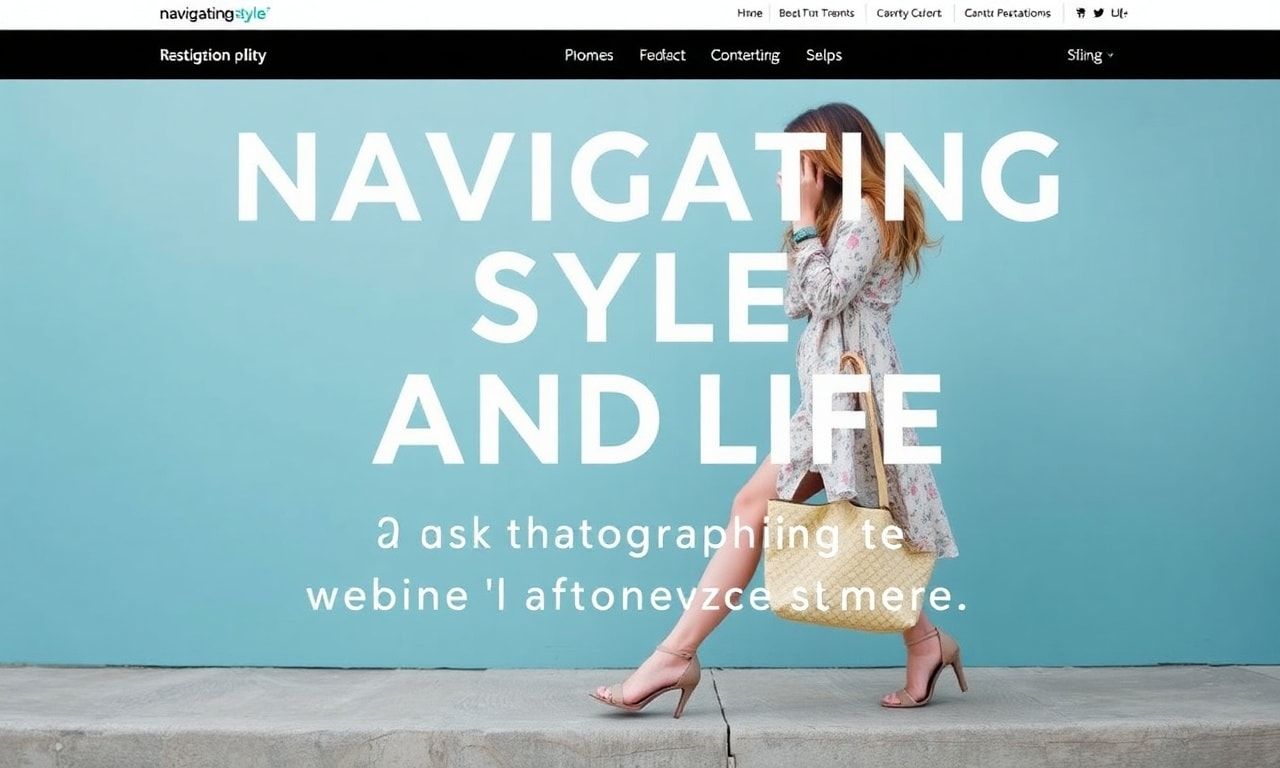Open the Twitter bird icon link

pyautogui.click(x=1099, y=13)
